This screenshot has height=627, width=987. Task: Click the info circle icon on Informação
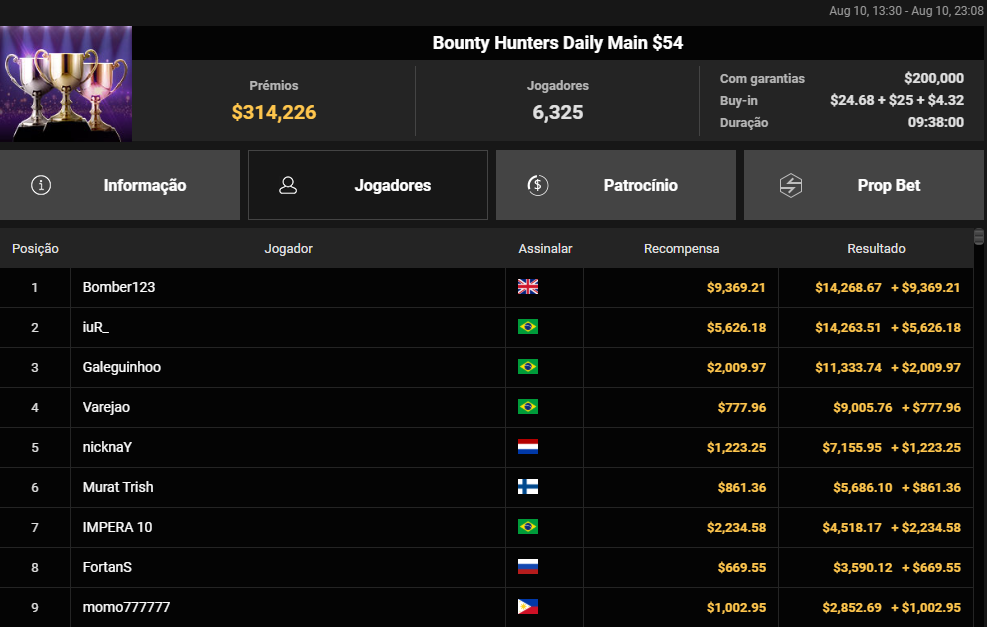click(x=41, y=185)
